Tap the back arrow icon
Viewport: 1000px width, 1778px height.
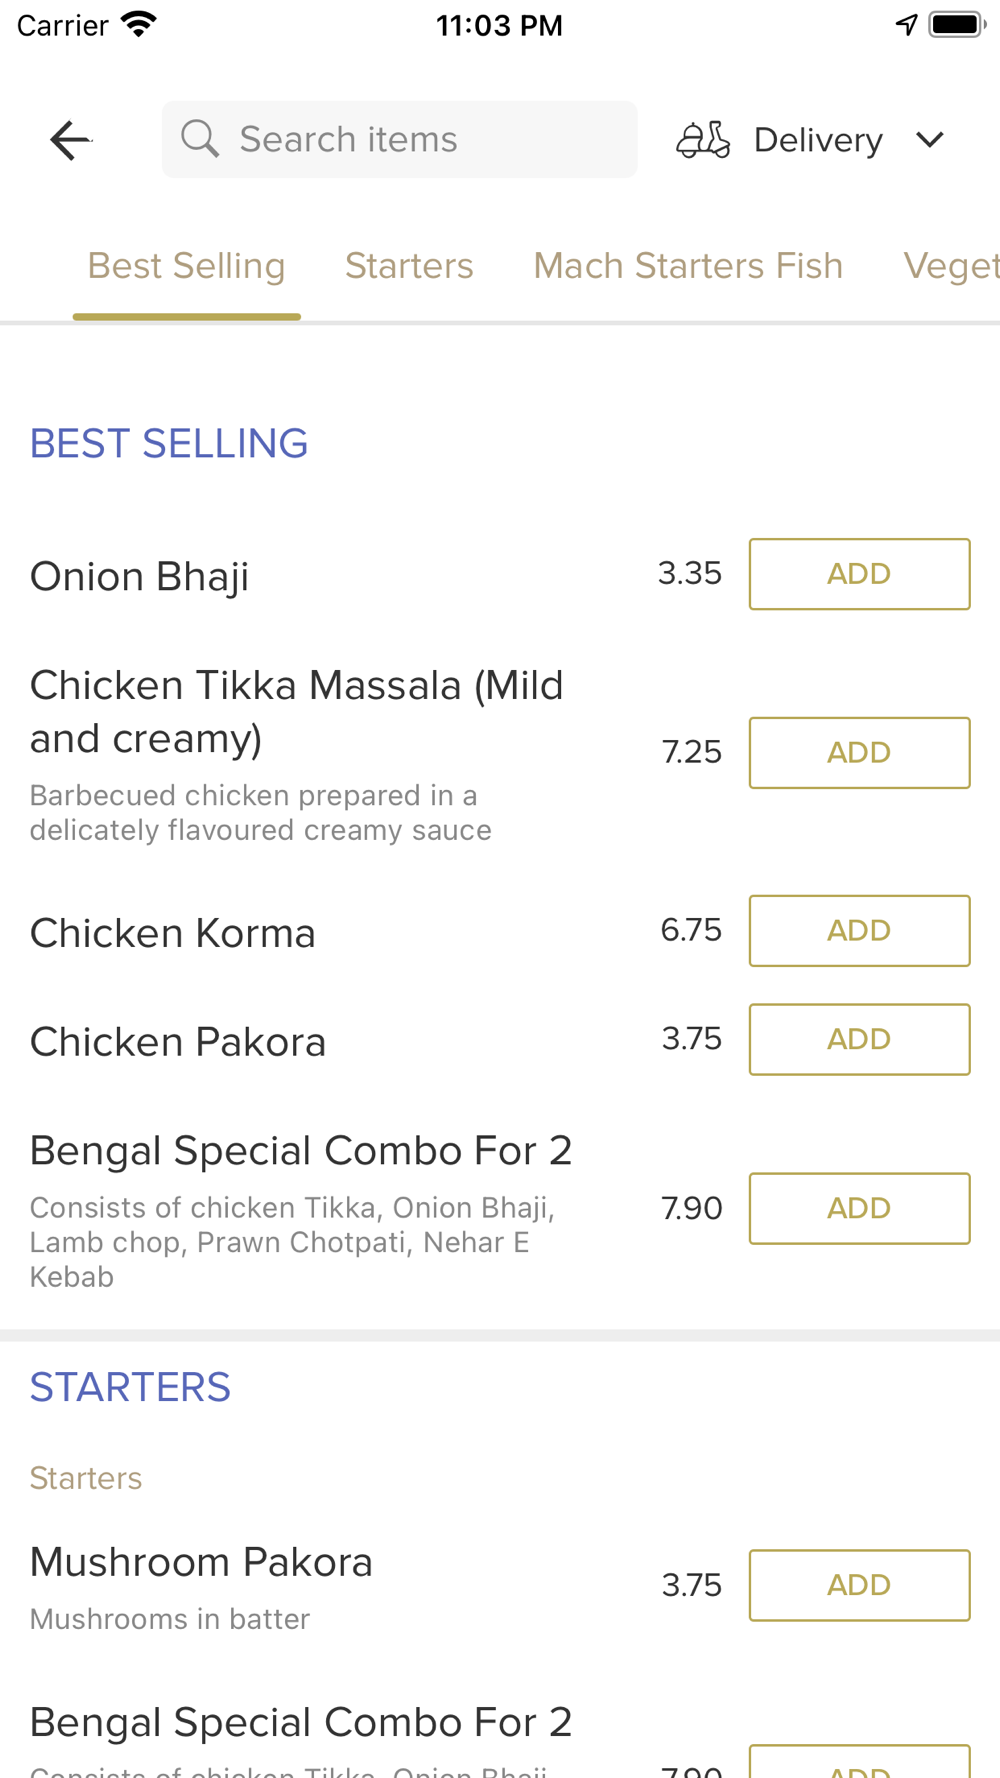pyautogui.click(x=70, y=140)
